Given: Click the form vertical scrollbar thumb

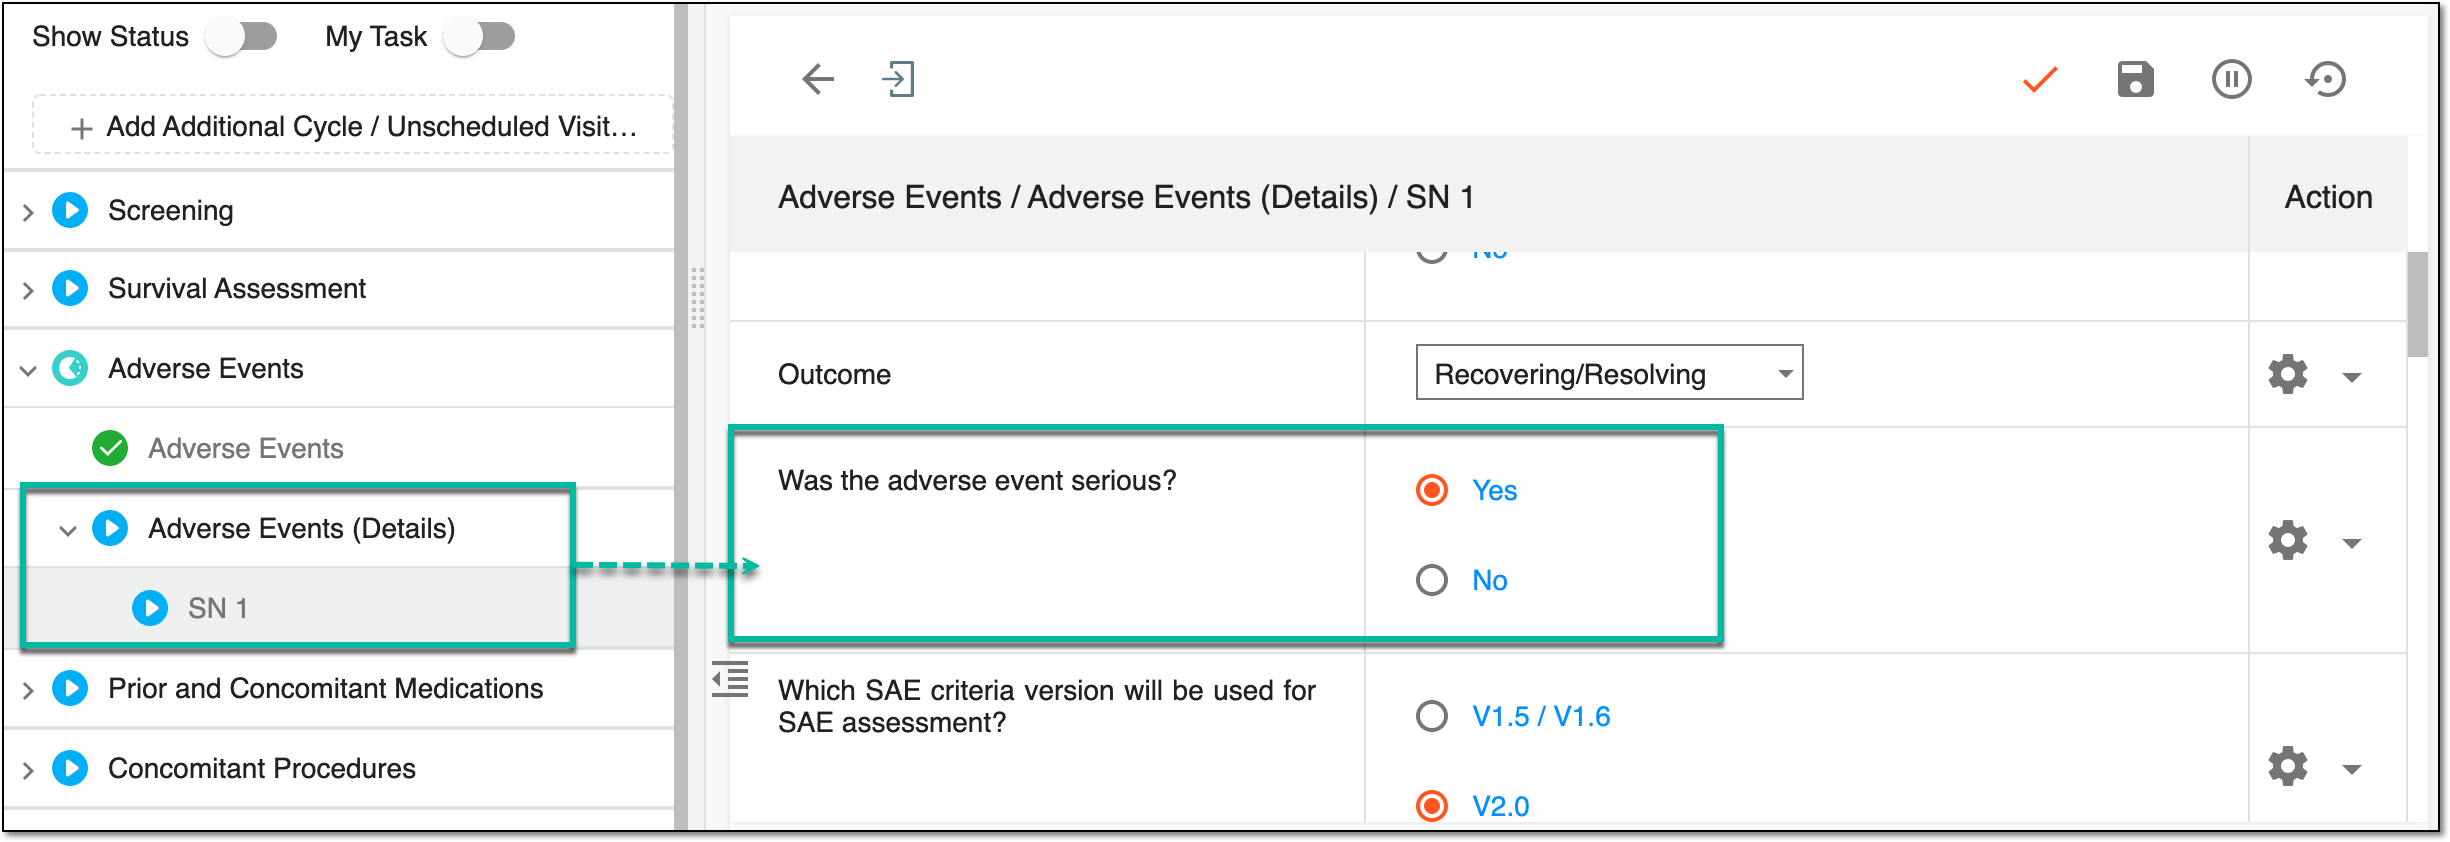Looking at the screenshot, I should 2417,304.
